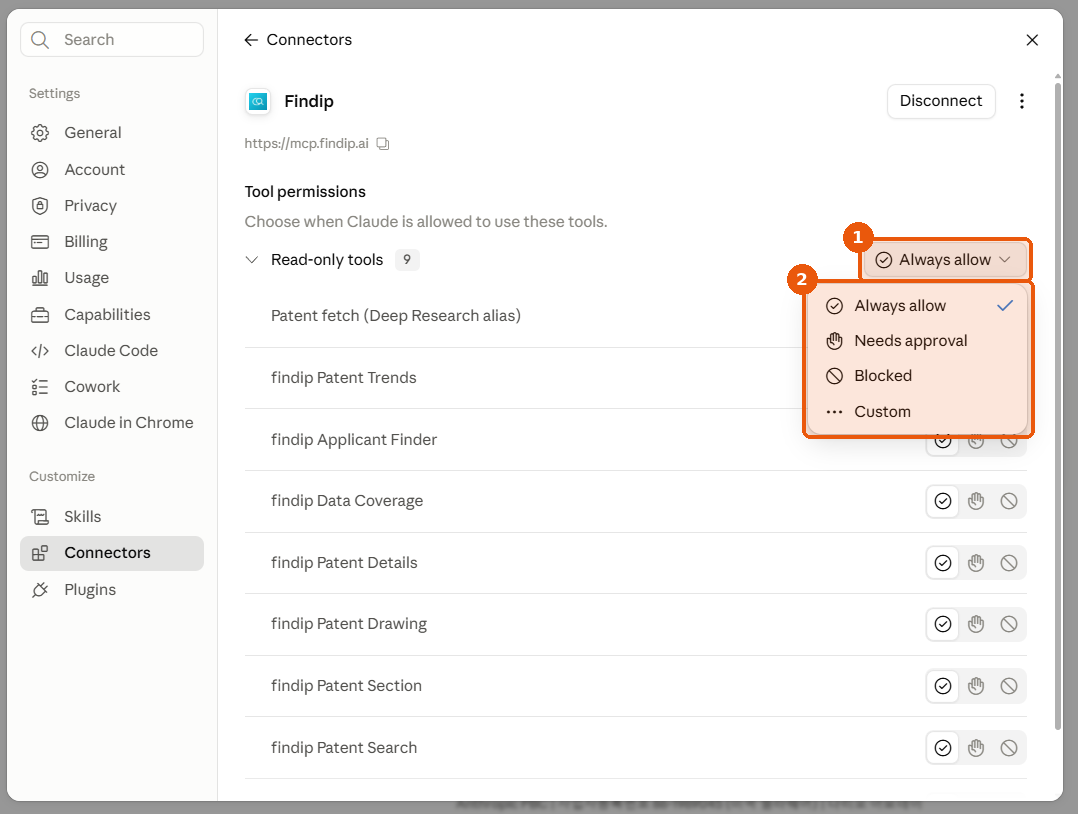Open General settings
This screenshot has height=814, width=1078.
(x=112, y=133)
